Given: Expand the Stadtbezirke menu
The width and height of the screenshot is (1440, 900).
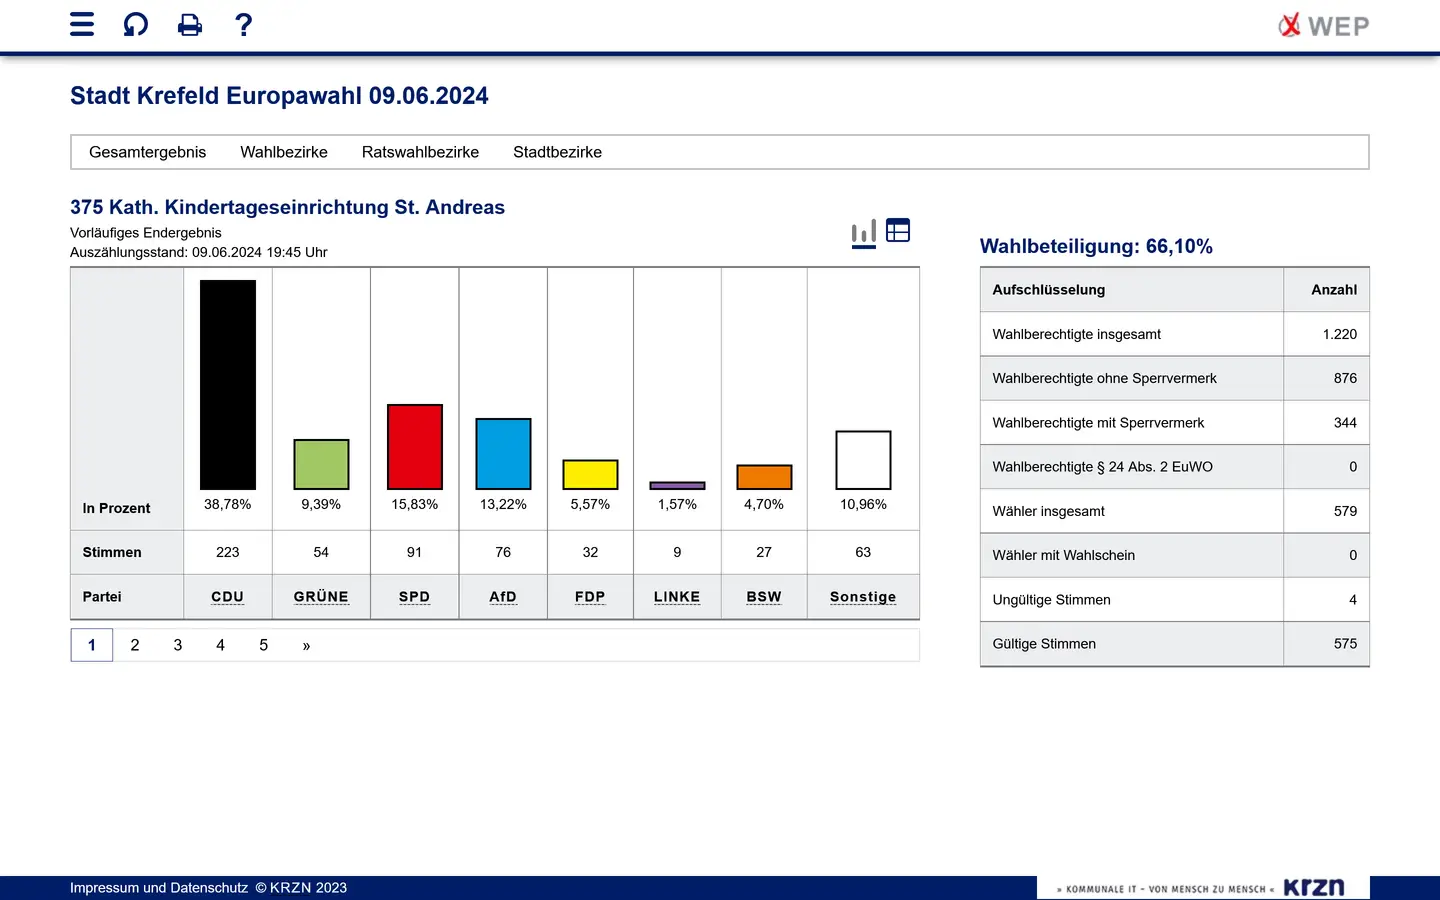Looking at the screenshot, I should click(557, 152).
